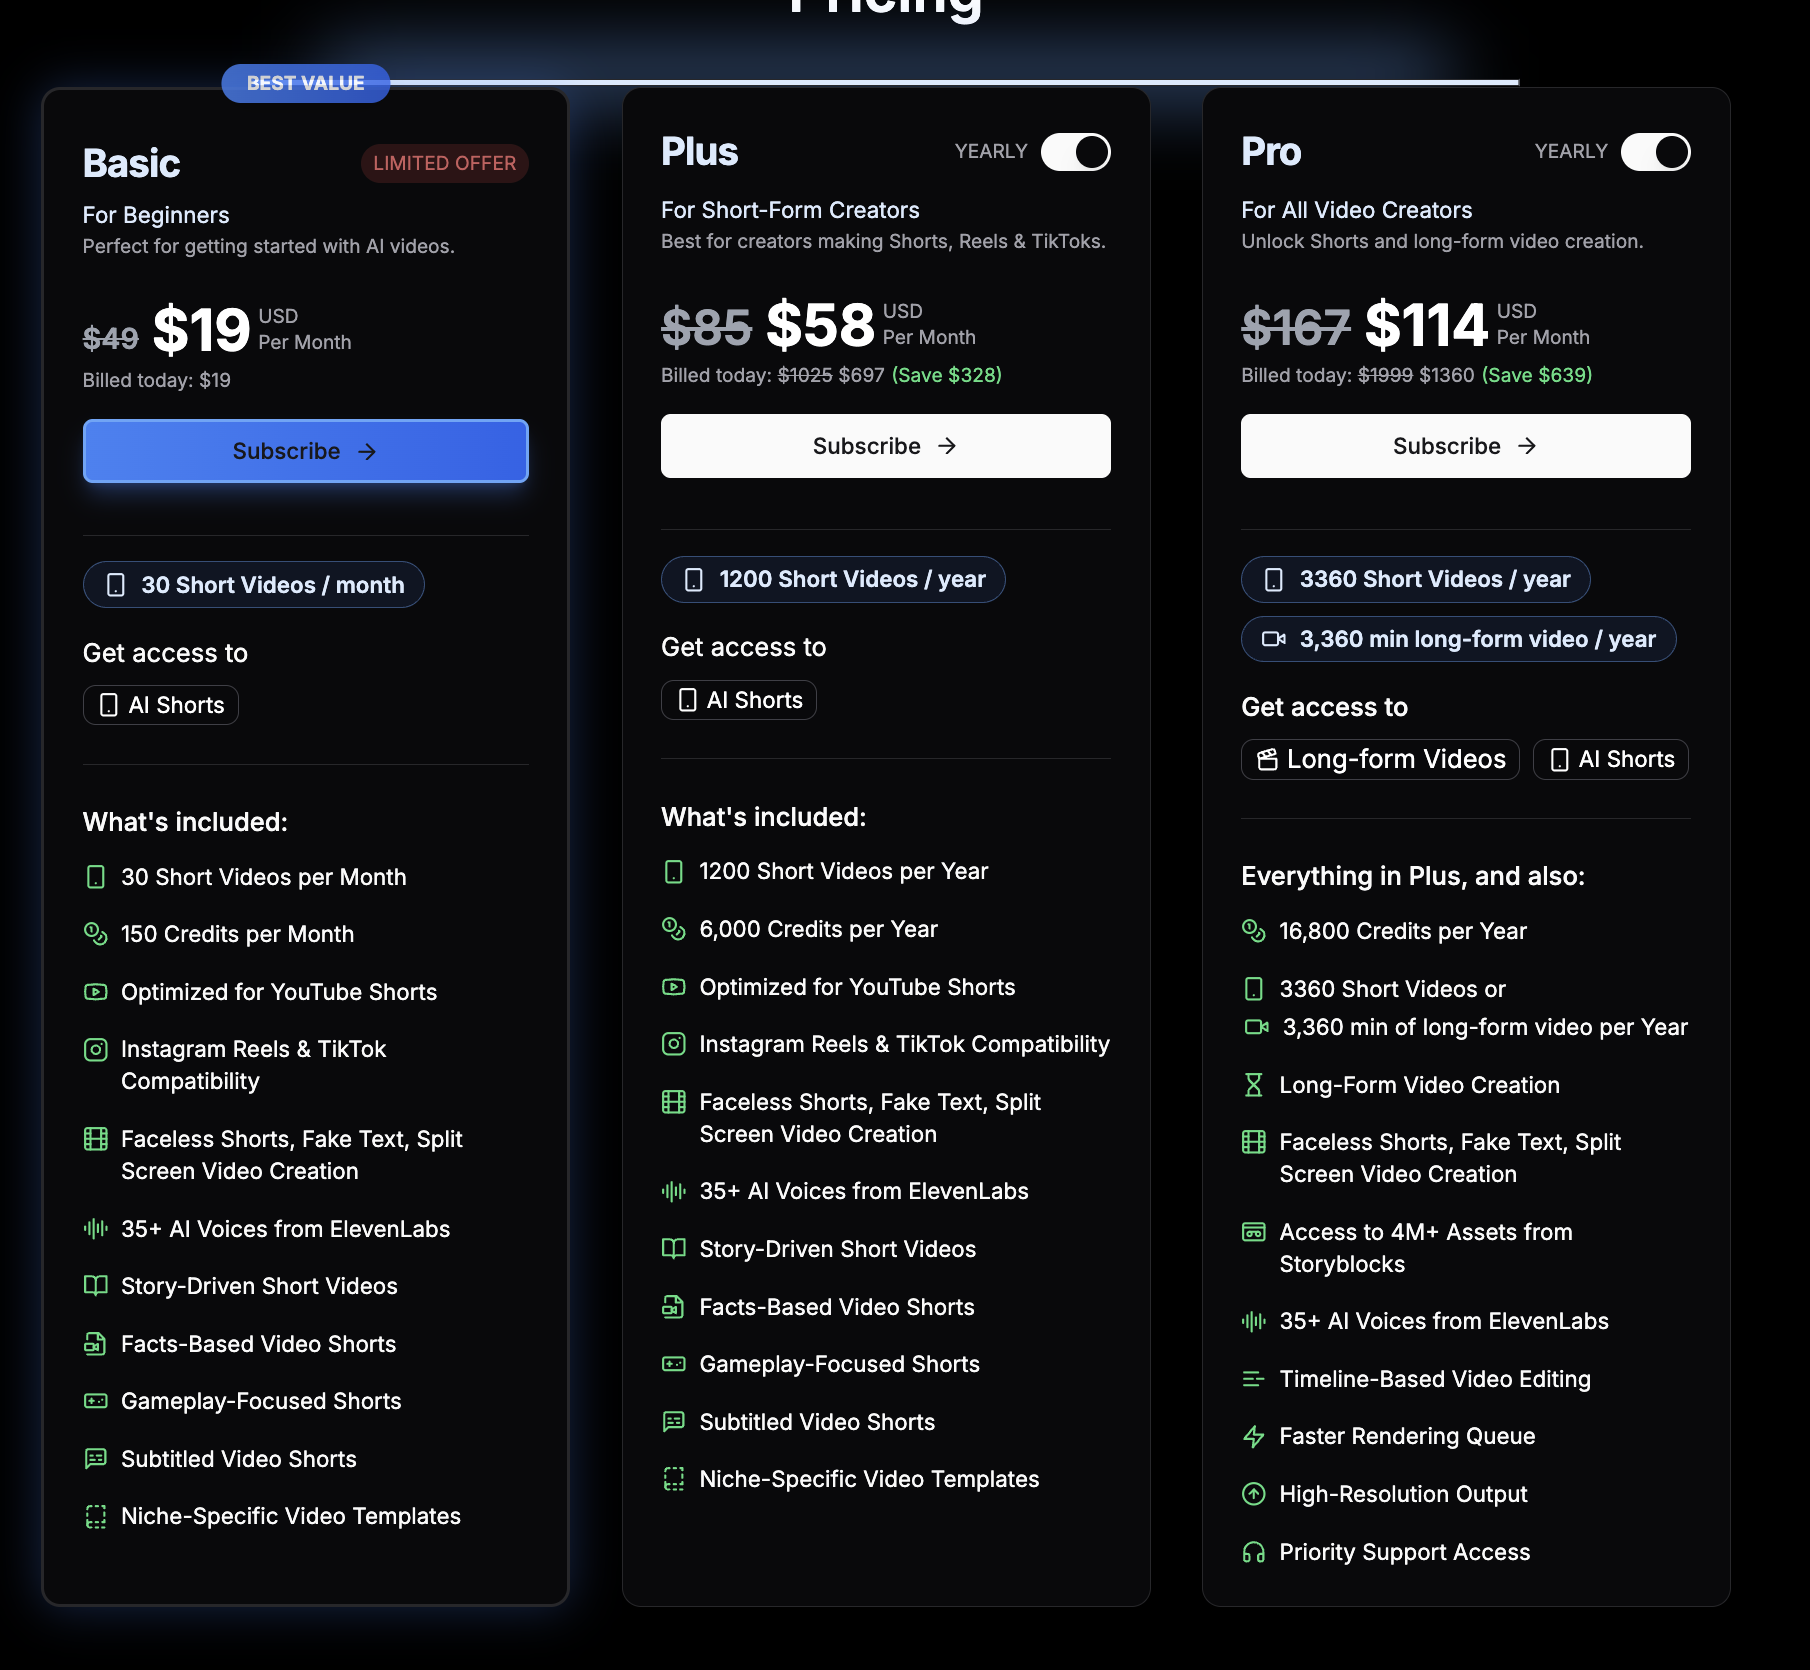Click Storyblocks assets icon in Pro plan
The width and height of the screenshot is (1810, 1670).
(1254, 1232)
